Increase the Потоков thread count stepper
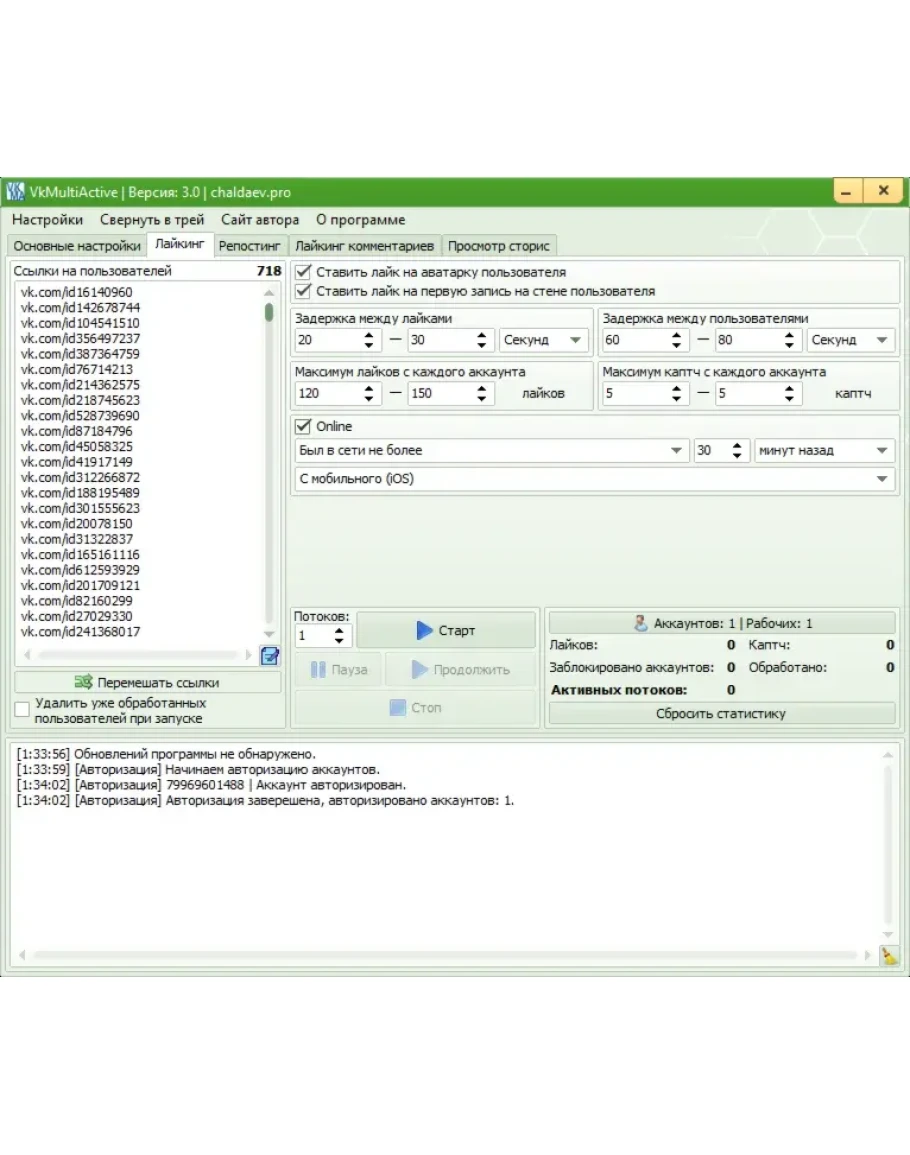Screen dimensions: 910x1155 [x=339, y=631]
